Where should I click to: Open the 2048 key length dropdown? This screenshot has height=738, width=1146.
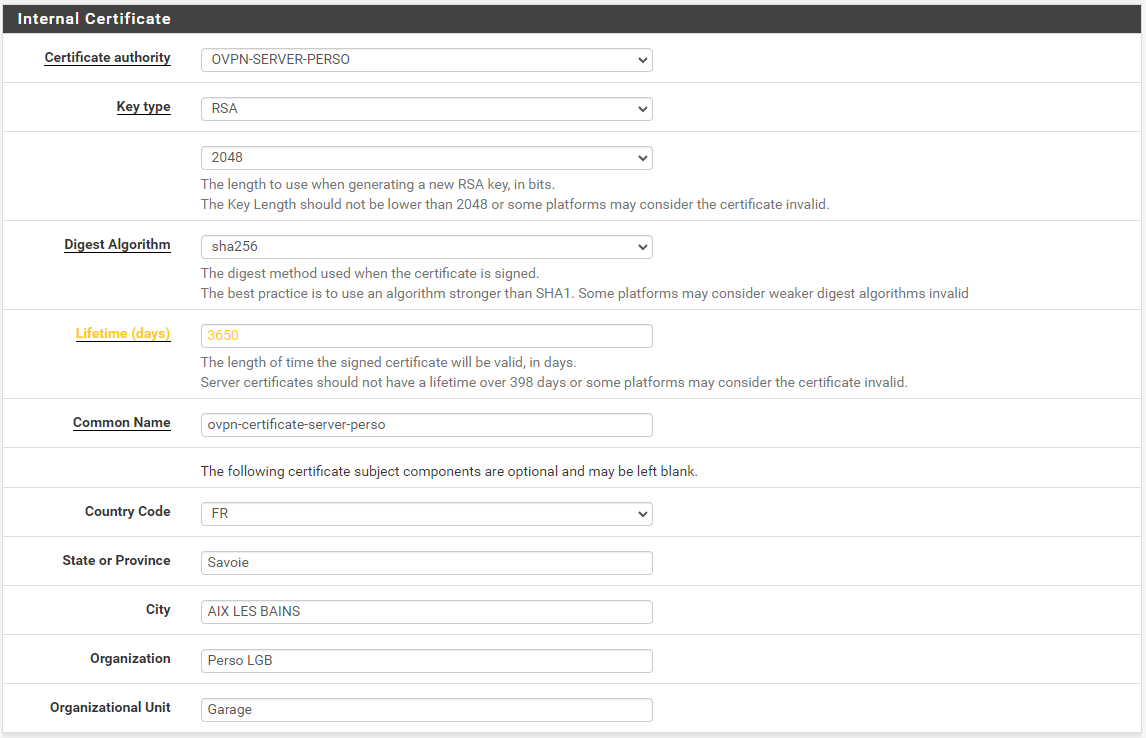pos(426,158)
